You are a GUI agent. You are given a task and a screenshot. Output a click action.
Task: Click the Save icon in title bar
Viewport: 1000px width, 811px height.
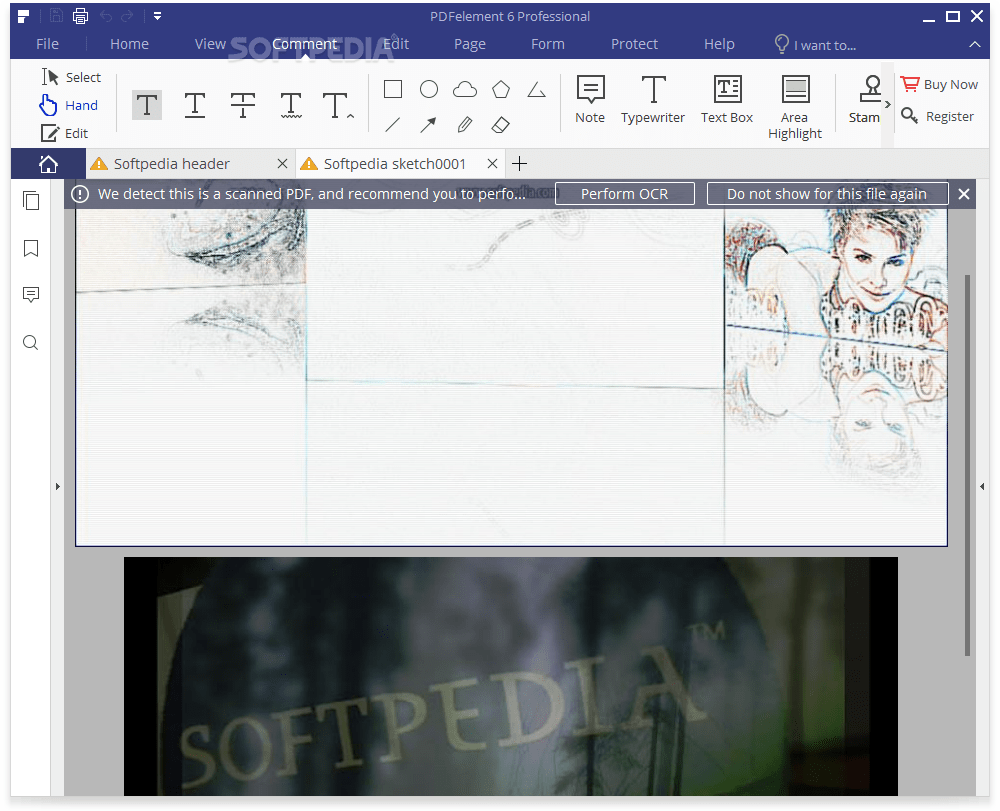pos(56,16)
